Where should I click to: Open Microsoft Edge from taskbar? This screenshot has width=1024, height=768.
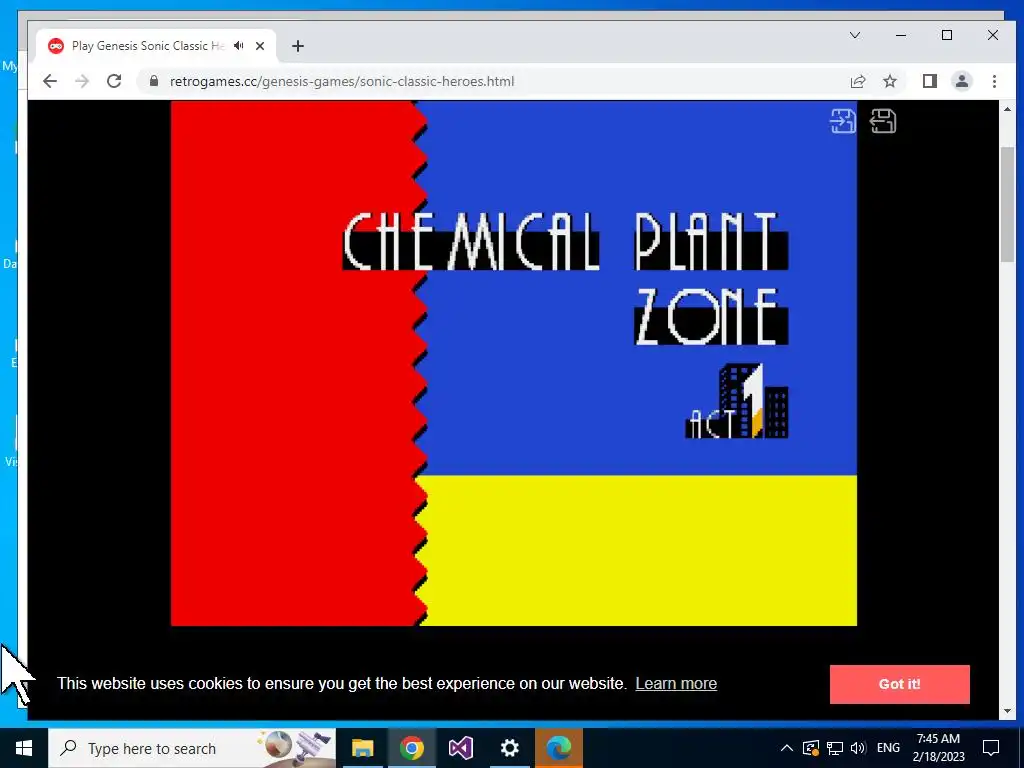coord(558,748)
